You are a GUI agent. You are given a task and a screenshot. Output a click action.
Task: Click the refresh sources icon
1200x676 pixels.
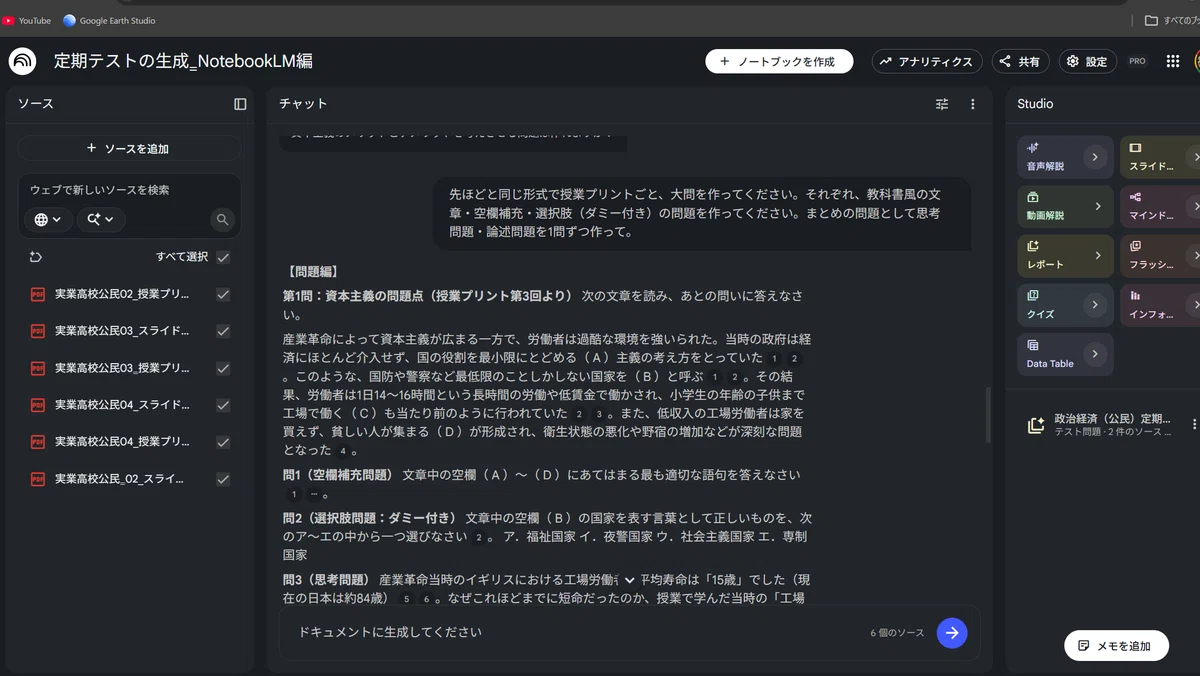pyautogui.click(x=35, y=257)
